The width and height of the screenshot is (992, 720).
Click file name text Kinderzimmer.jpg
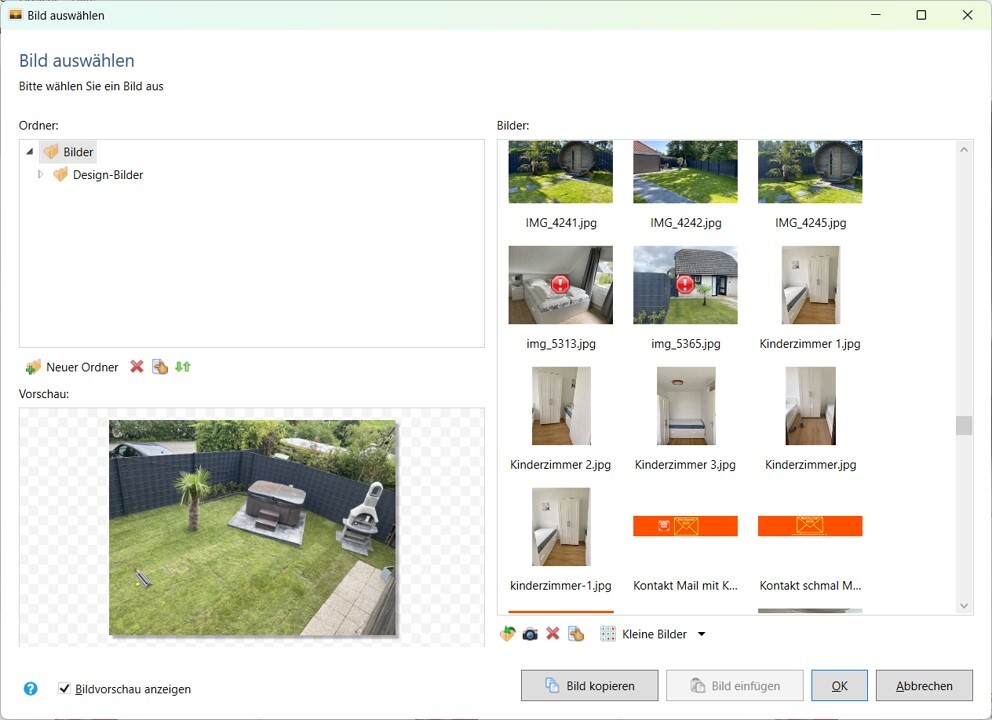click(x=810, y=464)
